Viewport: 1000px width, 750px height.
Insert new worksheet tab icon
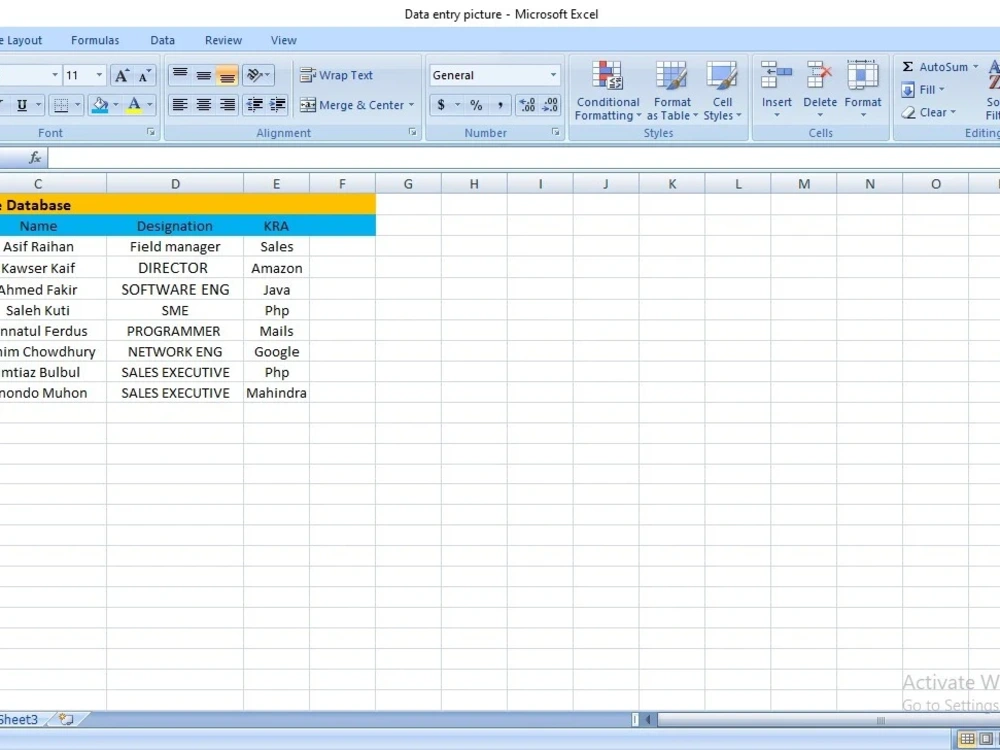[x=66, y=719]
